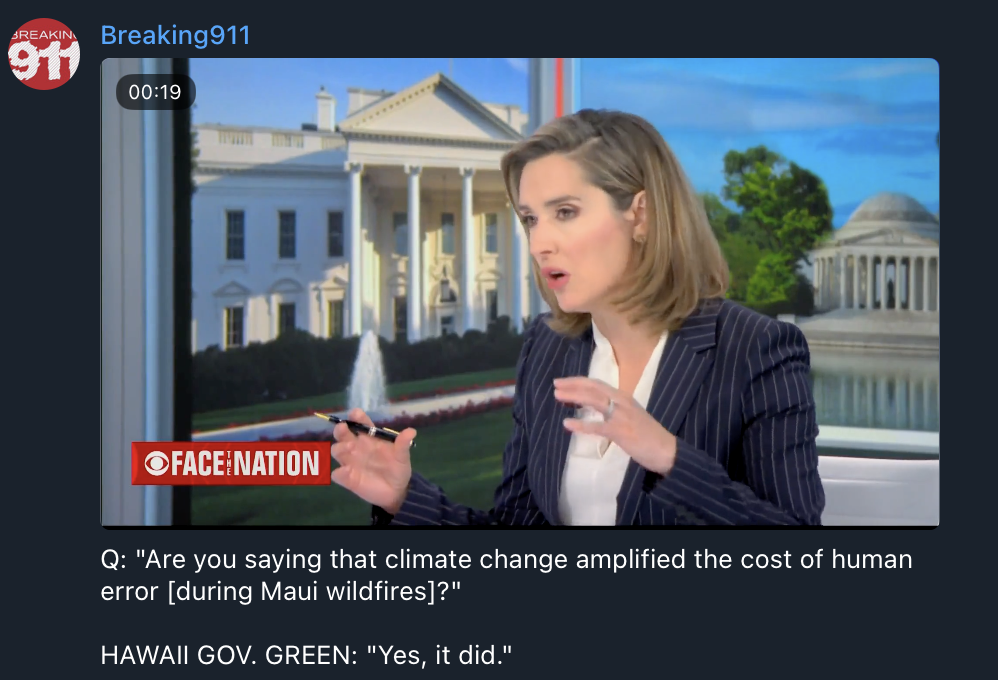Screen dimensions: 998x680
Task: Click the Hawaii Gov. Green reply line
Action: click(x=306, y=655)
